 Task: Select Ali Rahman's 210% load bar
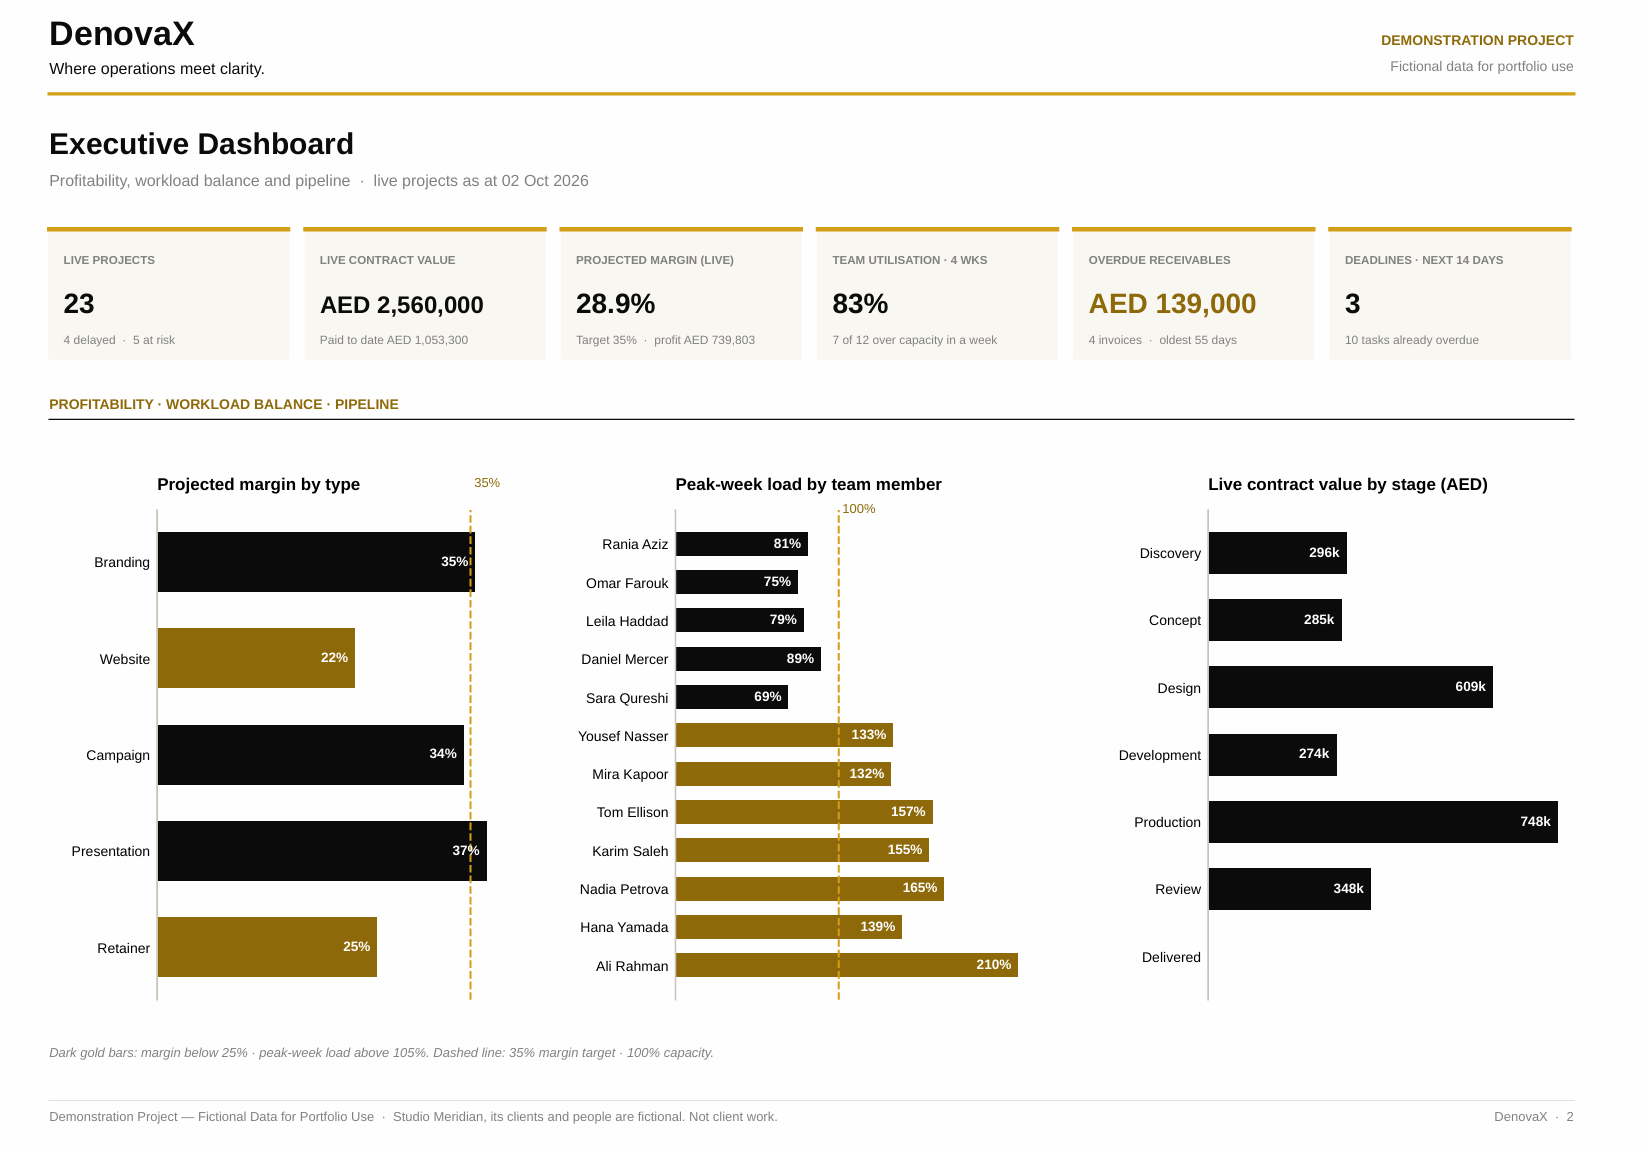click(x=847, y=965)
